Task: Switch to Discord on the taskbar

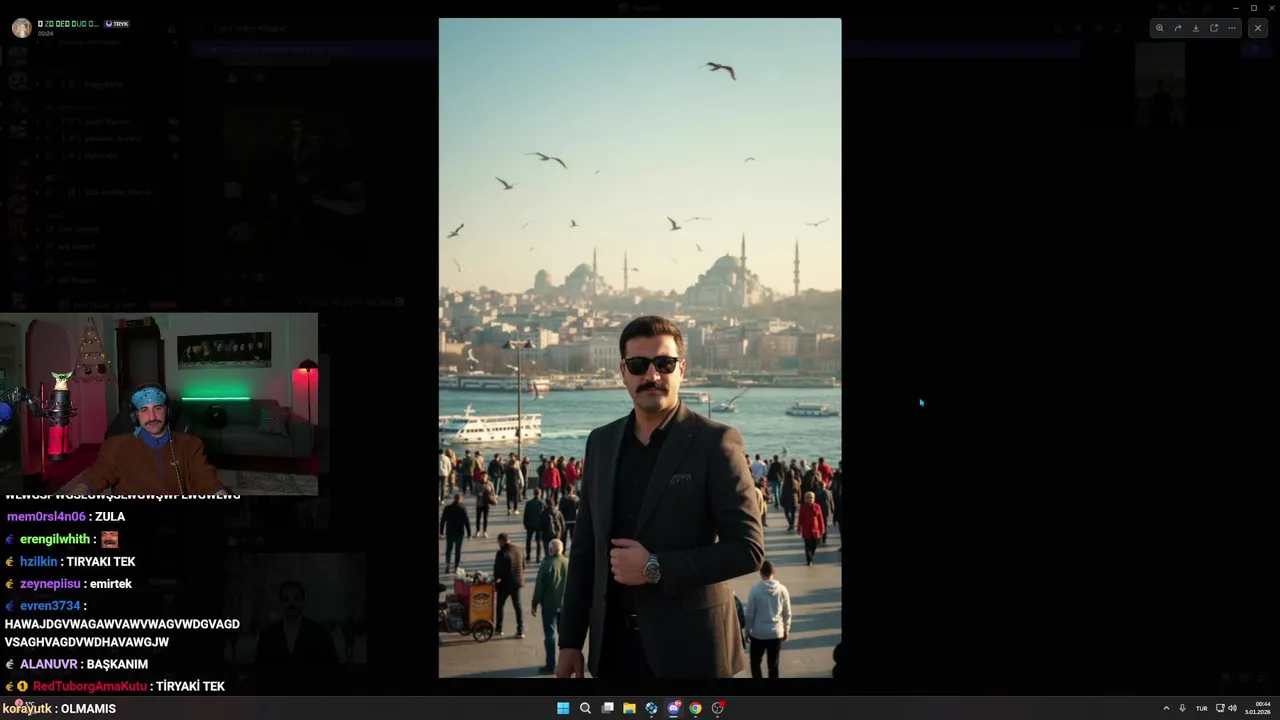Action: click(x=673, y=708)
